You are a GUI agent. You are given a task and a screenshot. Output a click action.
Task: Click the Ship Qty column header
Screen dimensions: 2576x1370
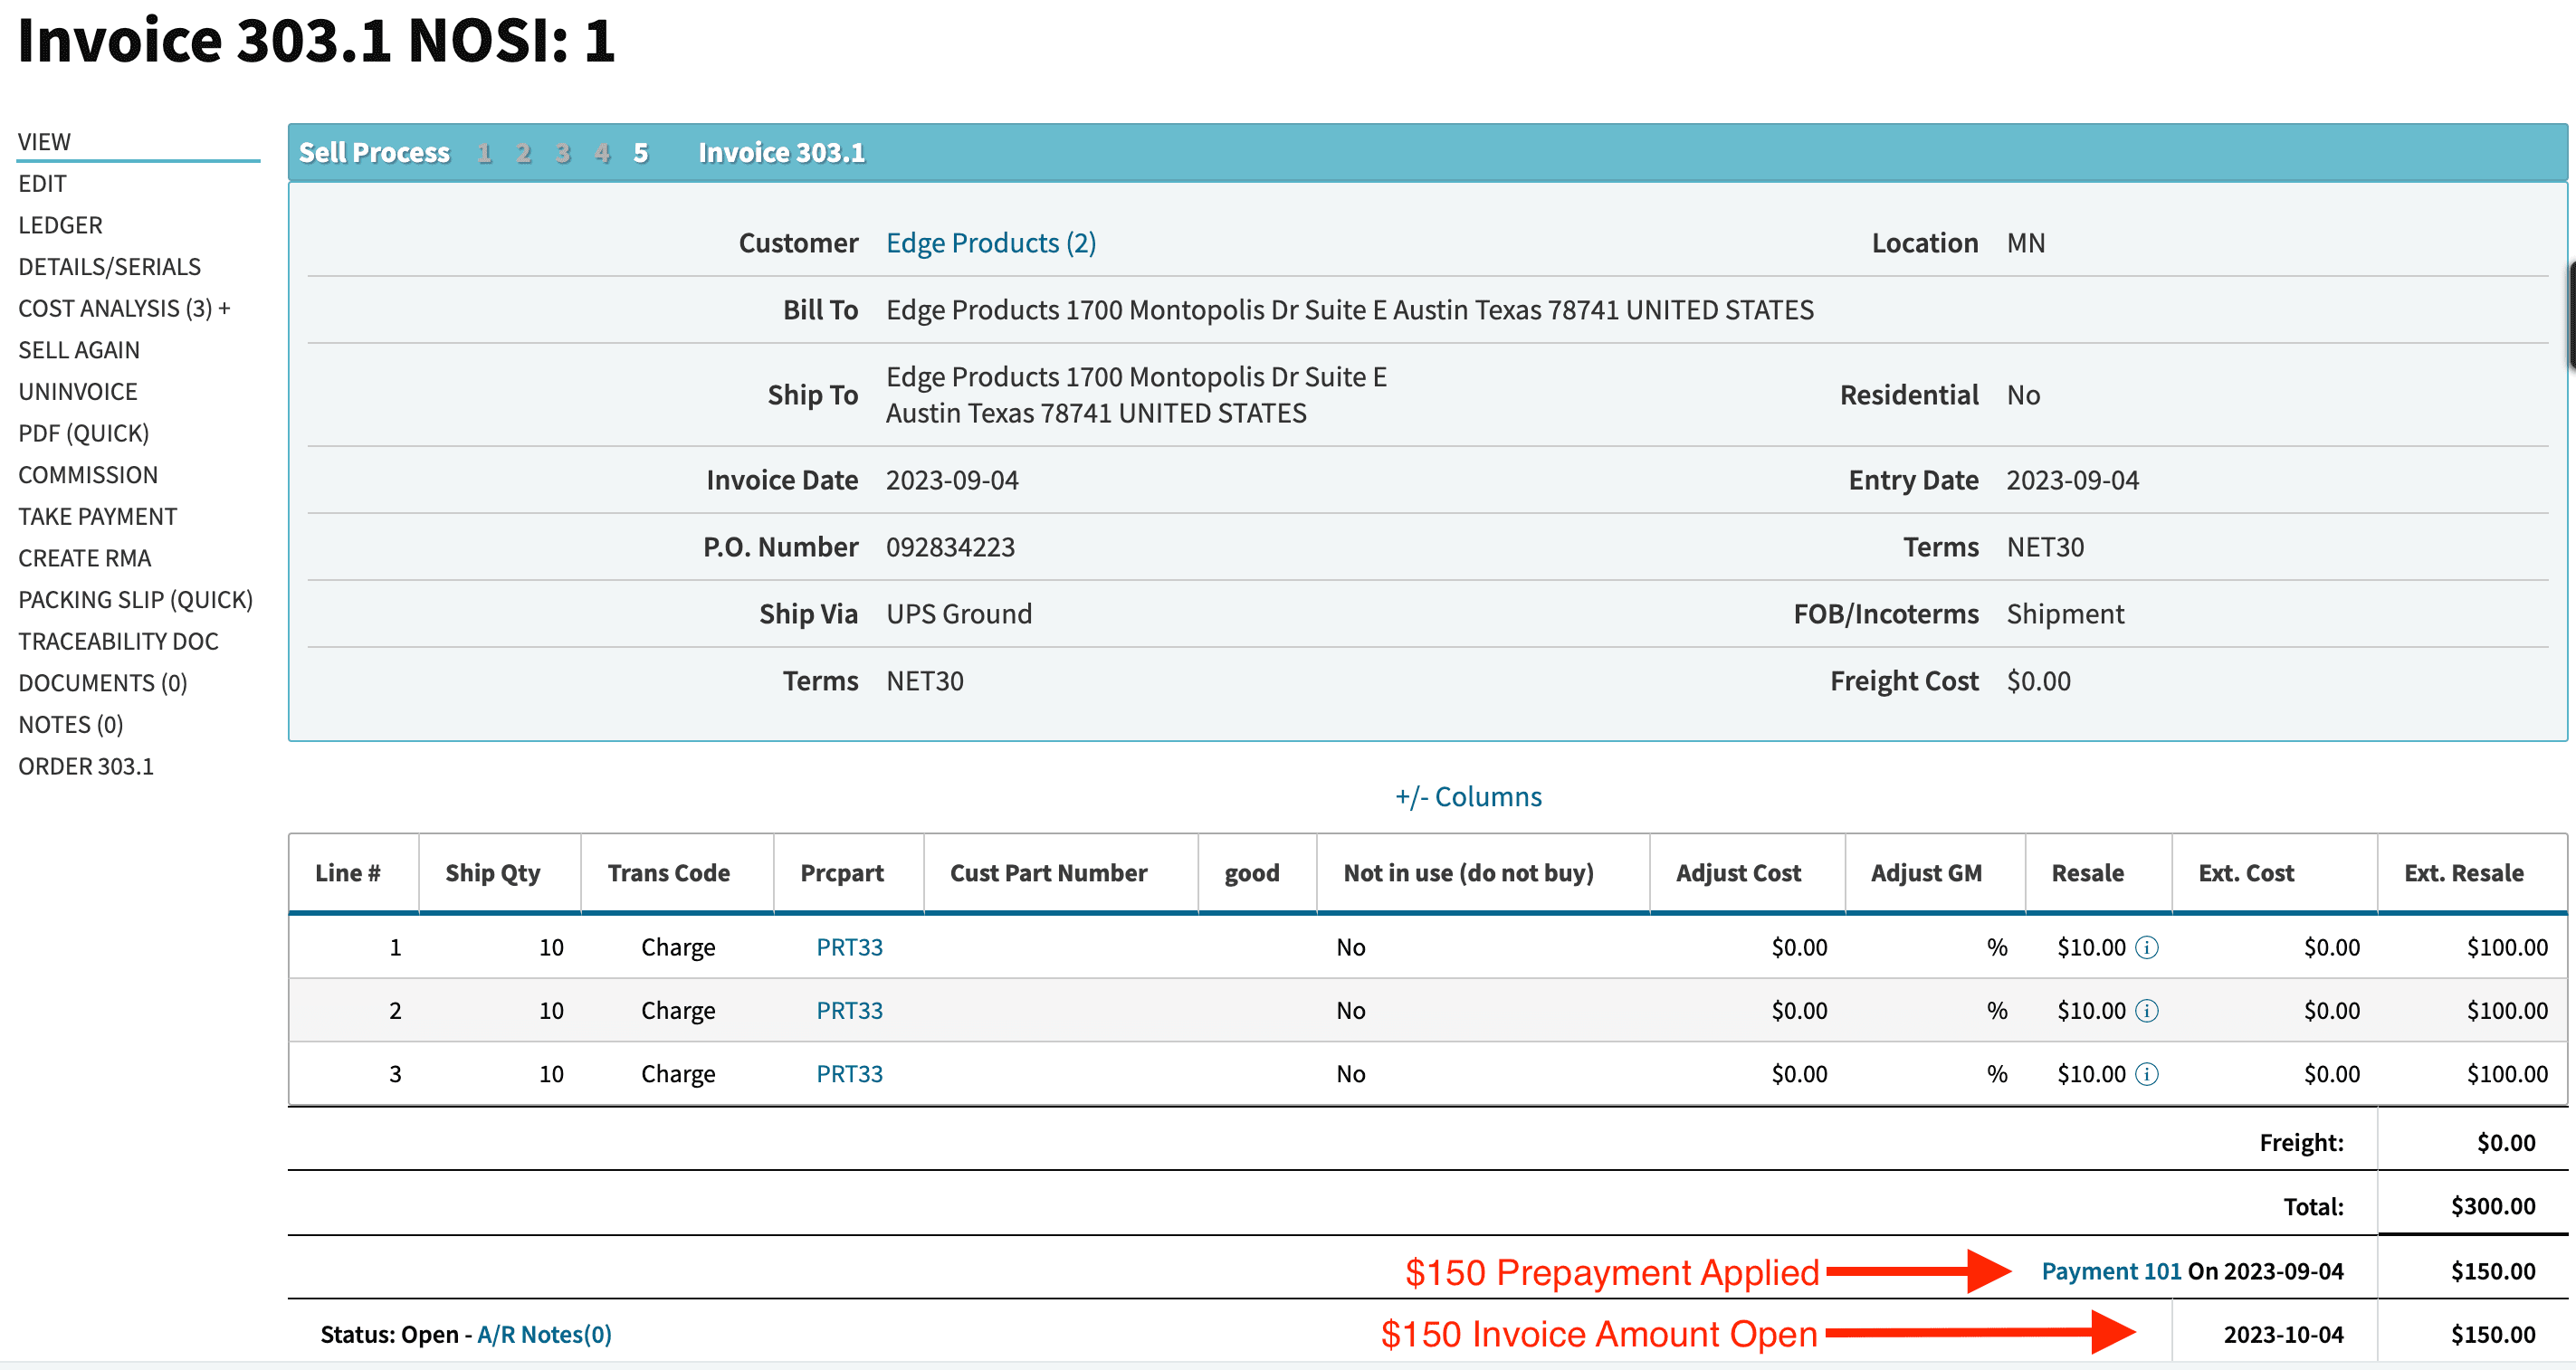[x=492, y=873]
